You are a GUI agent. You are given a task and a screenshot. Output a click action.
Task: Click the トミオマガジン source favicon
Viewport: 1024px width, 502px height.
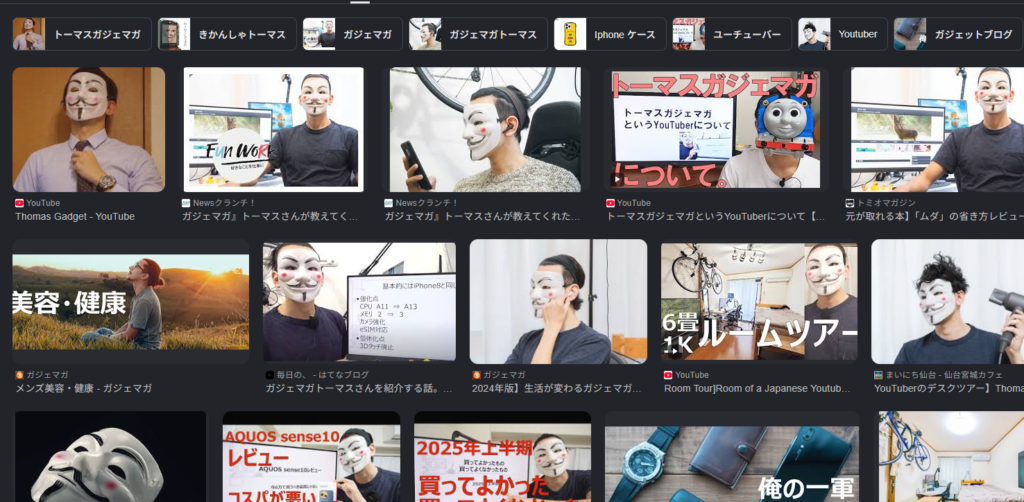coord(849,203)
